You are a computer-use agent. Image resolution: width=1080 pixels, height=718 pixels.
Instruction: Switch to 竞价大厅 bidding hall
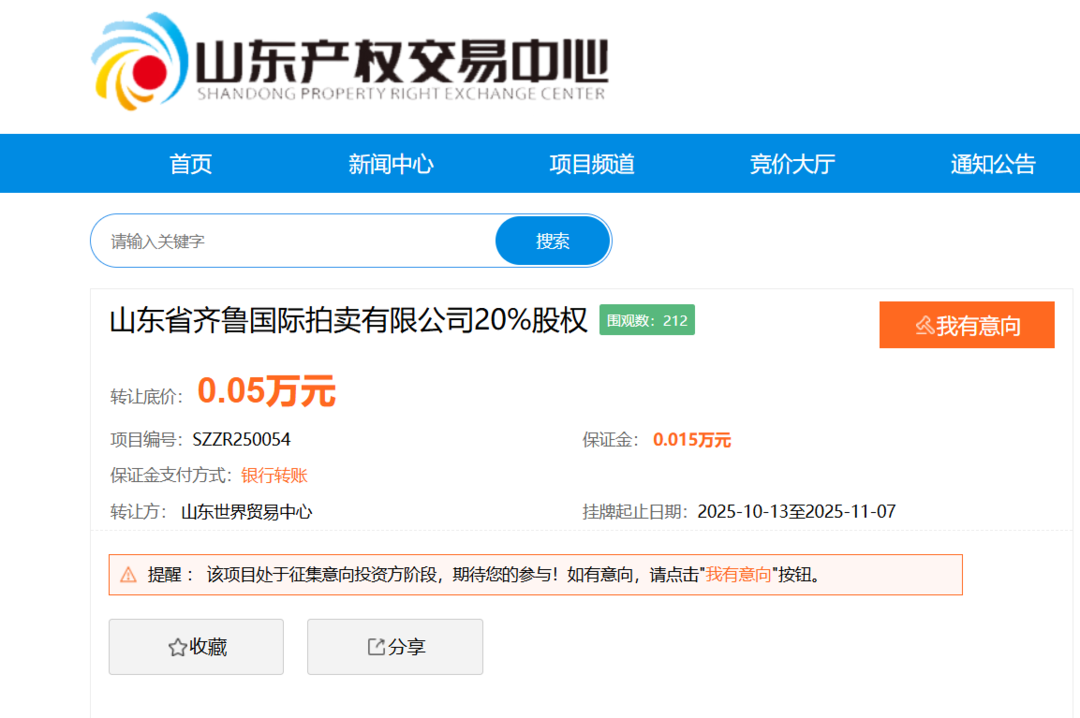click(x=792, y=164)
